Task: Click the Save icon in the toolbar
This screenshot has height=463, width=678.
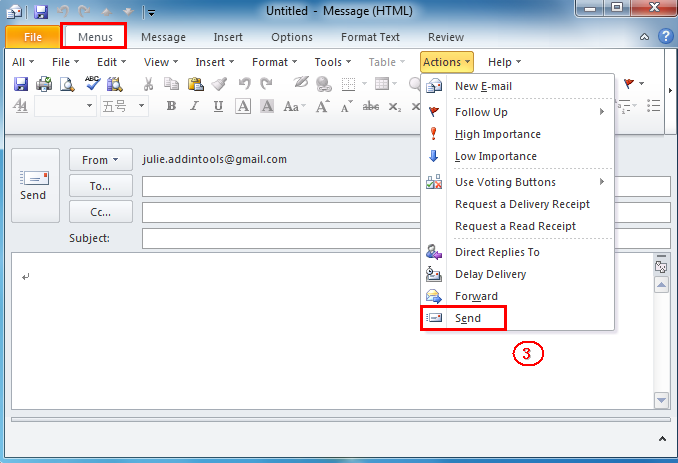Action: coord(21,83)
